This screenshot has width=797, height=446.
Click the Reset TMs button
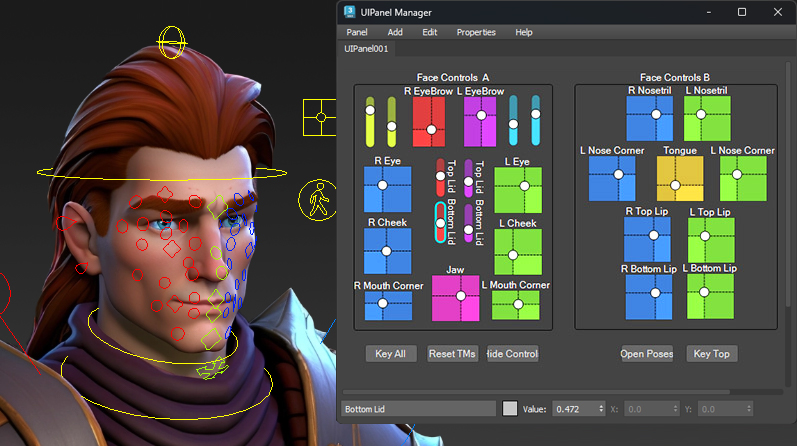click(451, 353)
